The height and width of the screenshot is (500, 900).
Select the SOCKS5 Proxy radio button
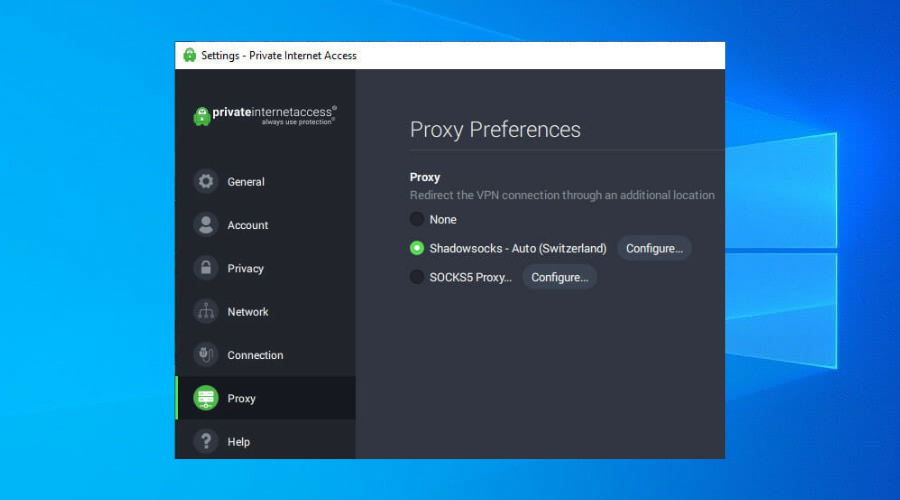[x=417, y=277]
